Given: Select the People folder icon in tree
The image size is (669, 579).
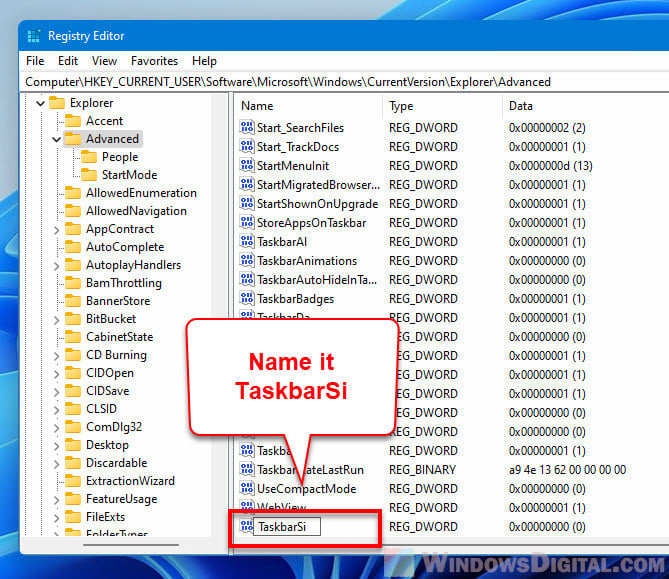Looking at the screenshot, I should pos(89,157).
